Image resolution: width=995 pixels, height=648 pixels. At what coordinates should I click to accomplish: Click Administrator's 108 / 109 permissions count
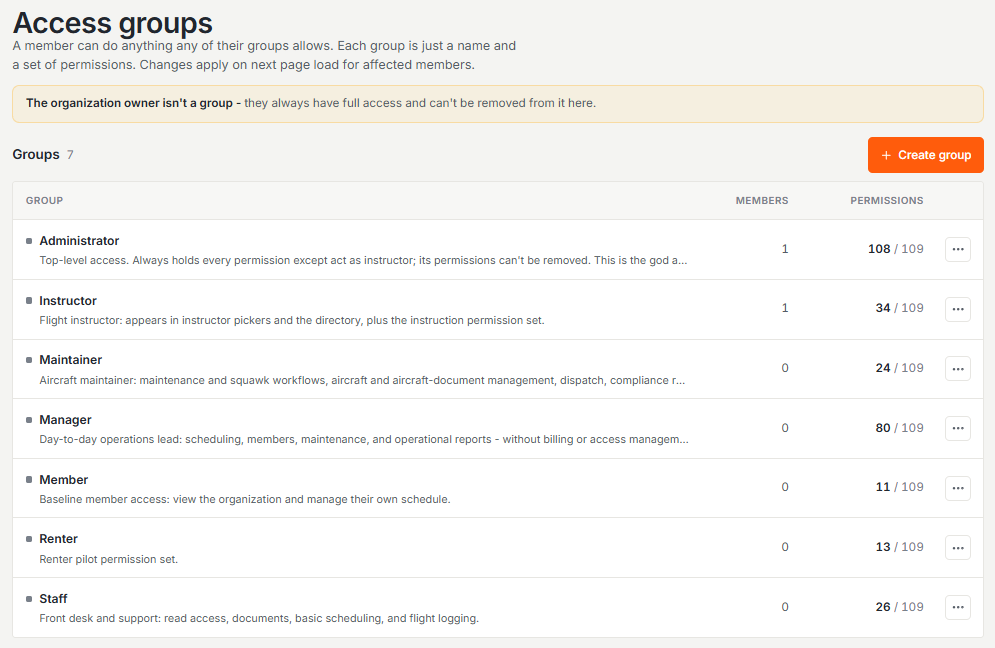coord(895,249)
